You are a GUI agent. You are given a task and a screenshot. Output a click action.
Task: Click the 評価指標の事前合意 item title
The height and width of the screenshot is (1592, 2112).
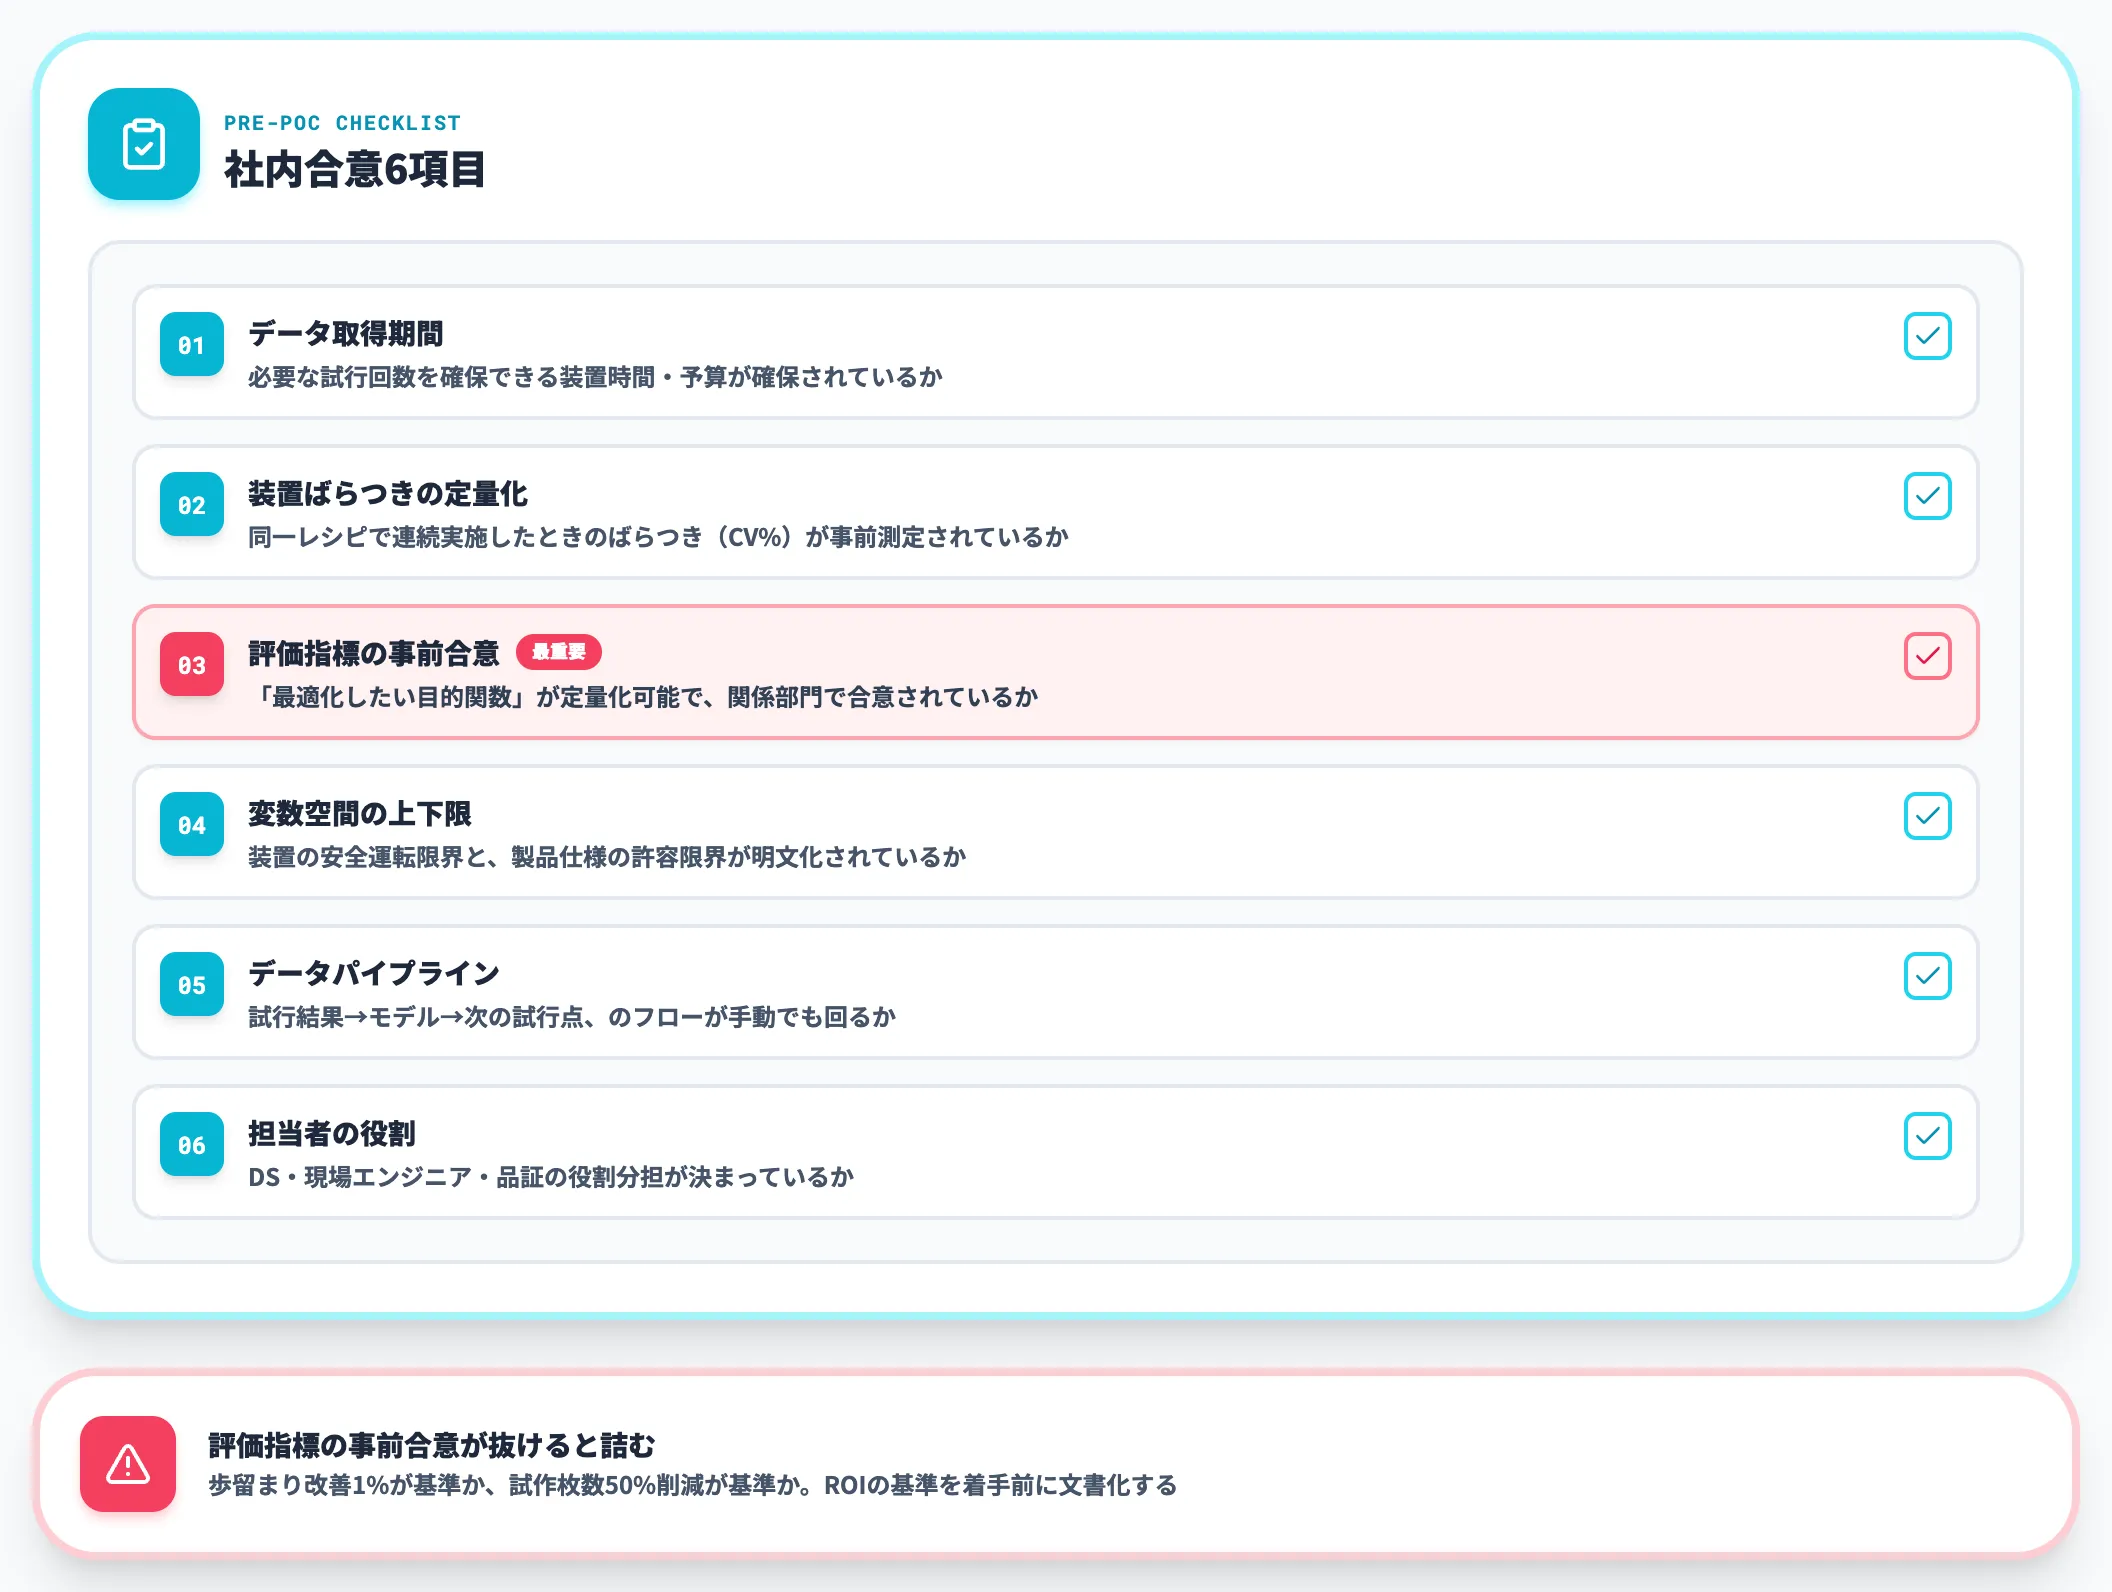(x=374, y=653)
